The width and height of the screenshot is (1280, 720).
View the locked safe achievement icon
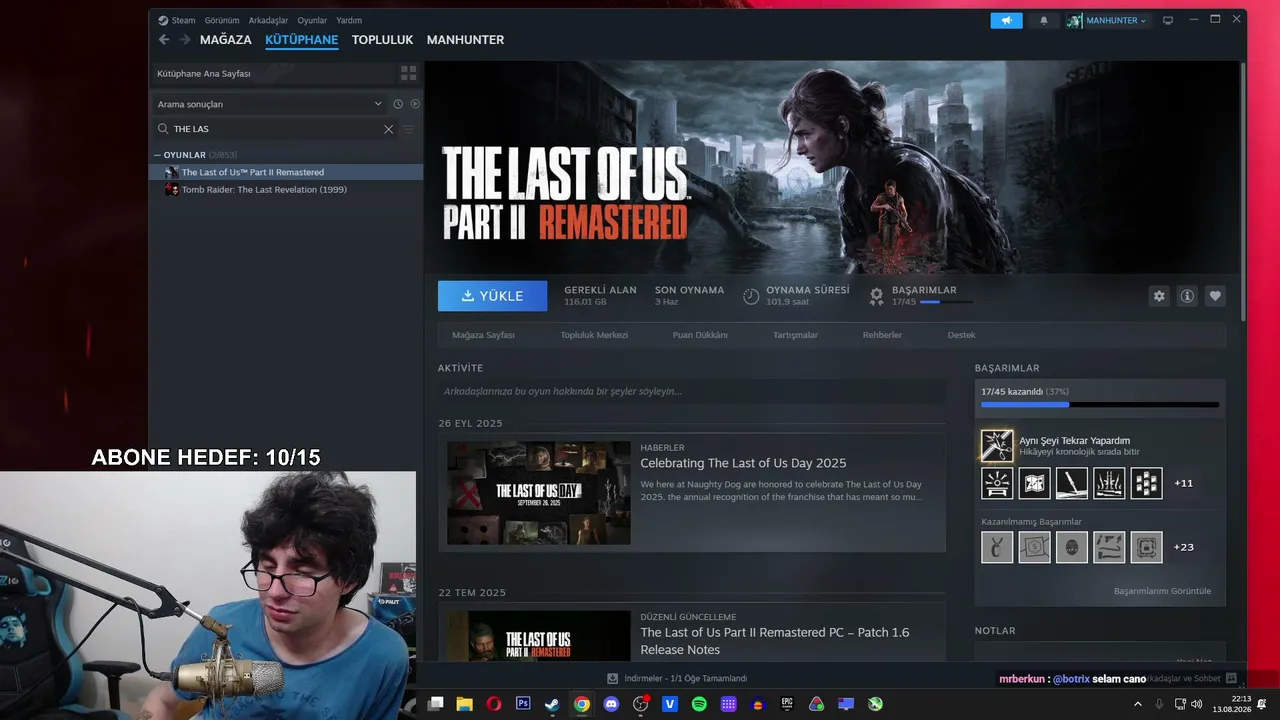pos(1147,547)
